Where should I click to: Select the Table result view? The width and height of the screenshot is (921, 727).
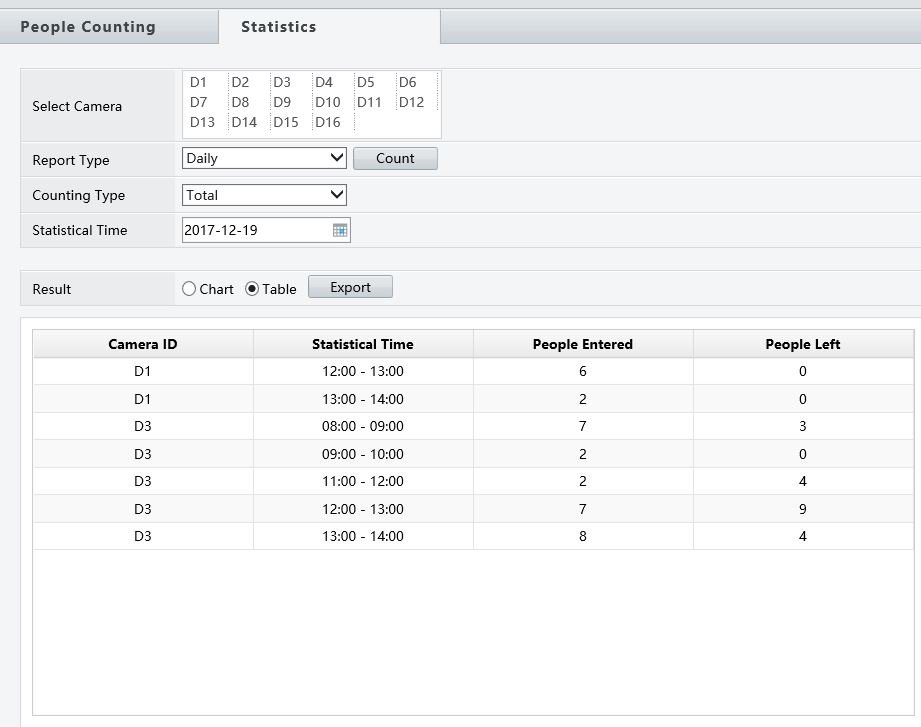point(252,289)
